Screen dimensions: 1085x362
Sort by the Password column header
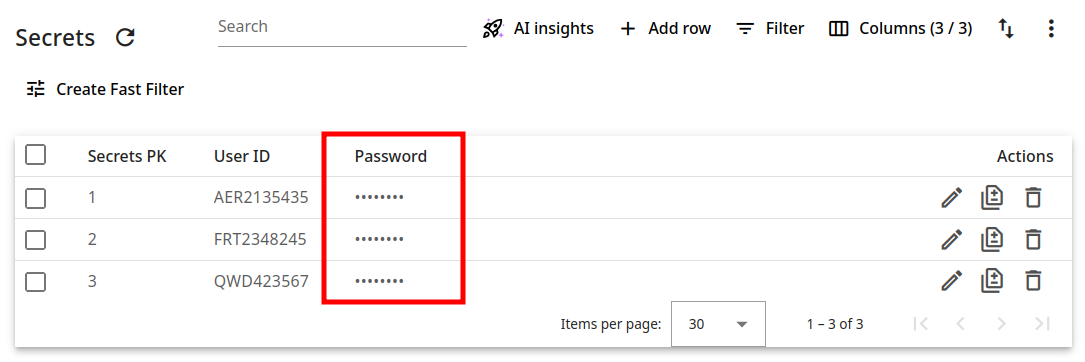(x=391, y=156)
